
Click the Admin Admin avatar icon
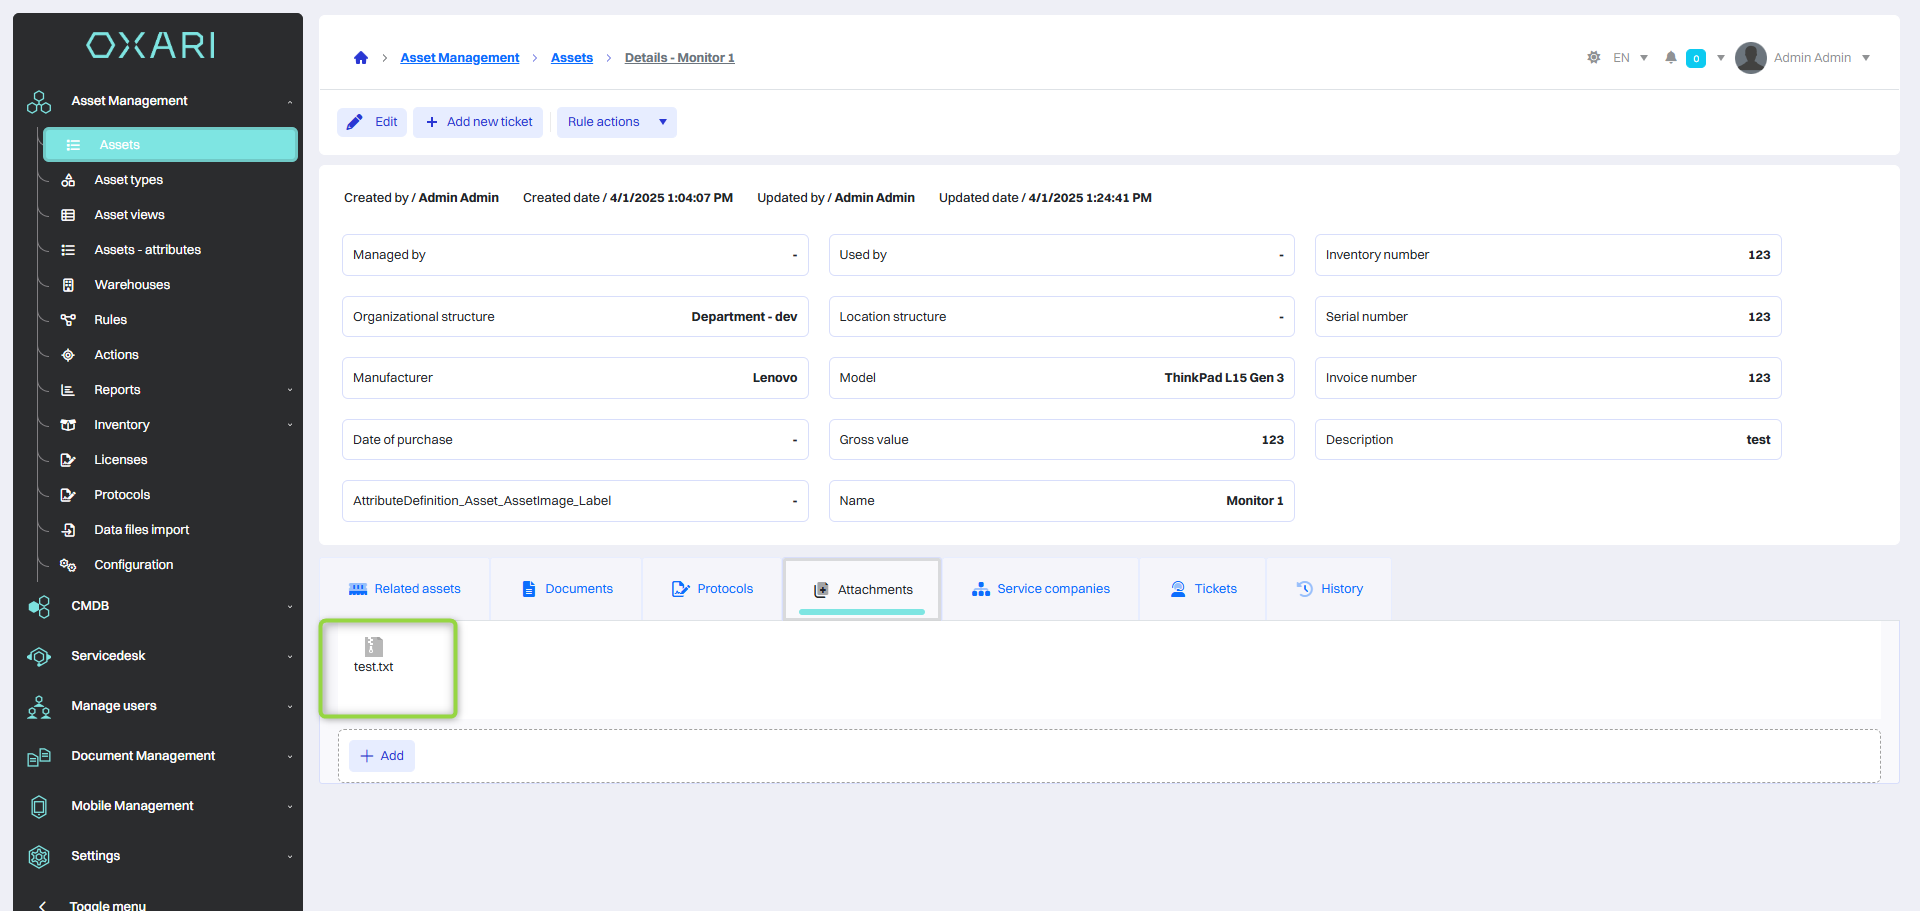coord(1750,58)
